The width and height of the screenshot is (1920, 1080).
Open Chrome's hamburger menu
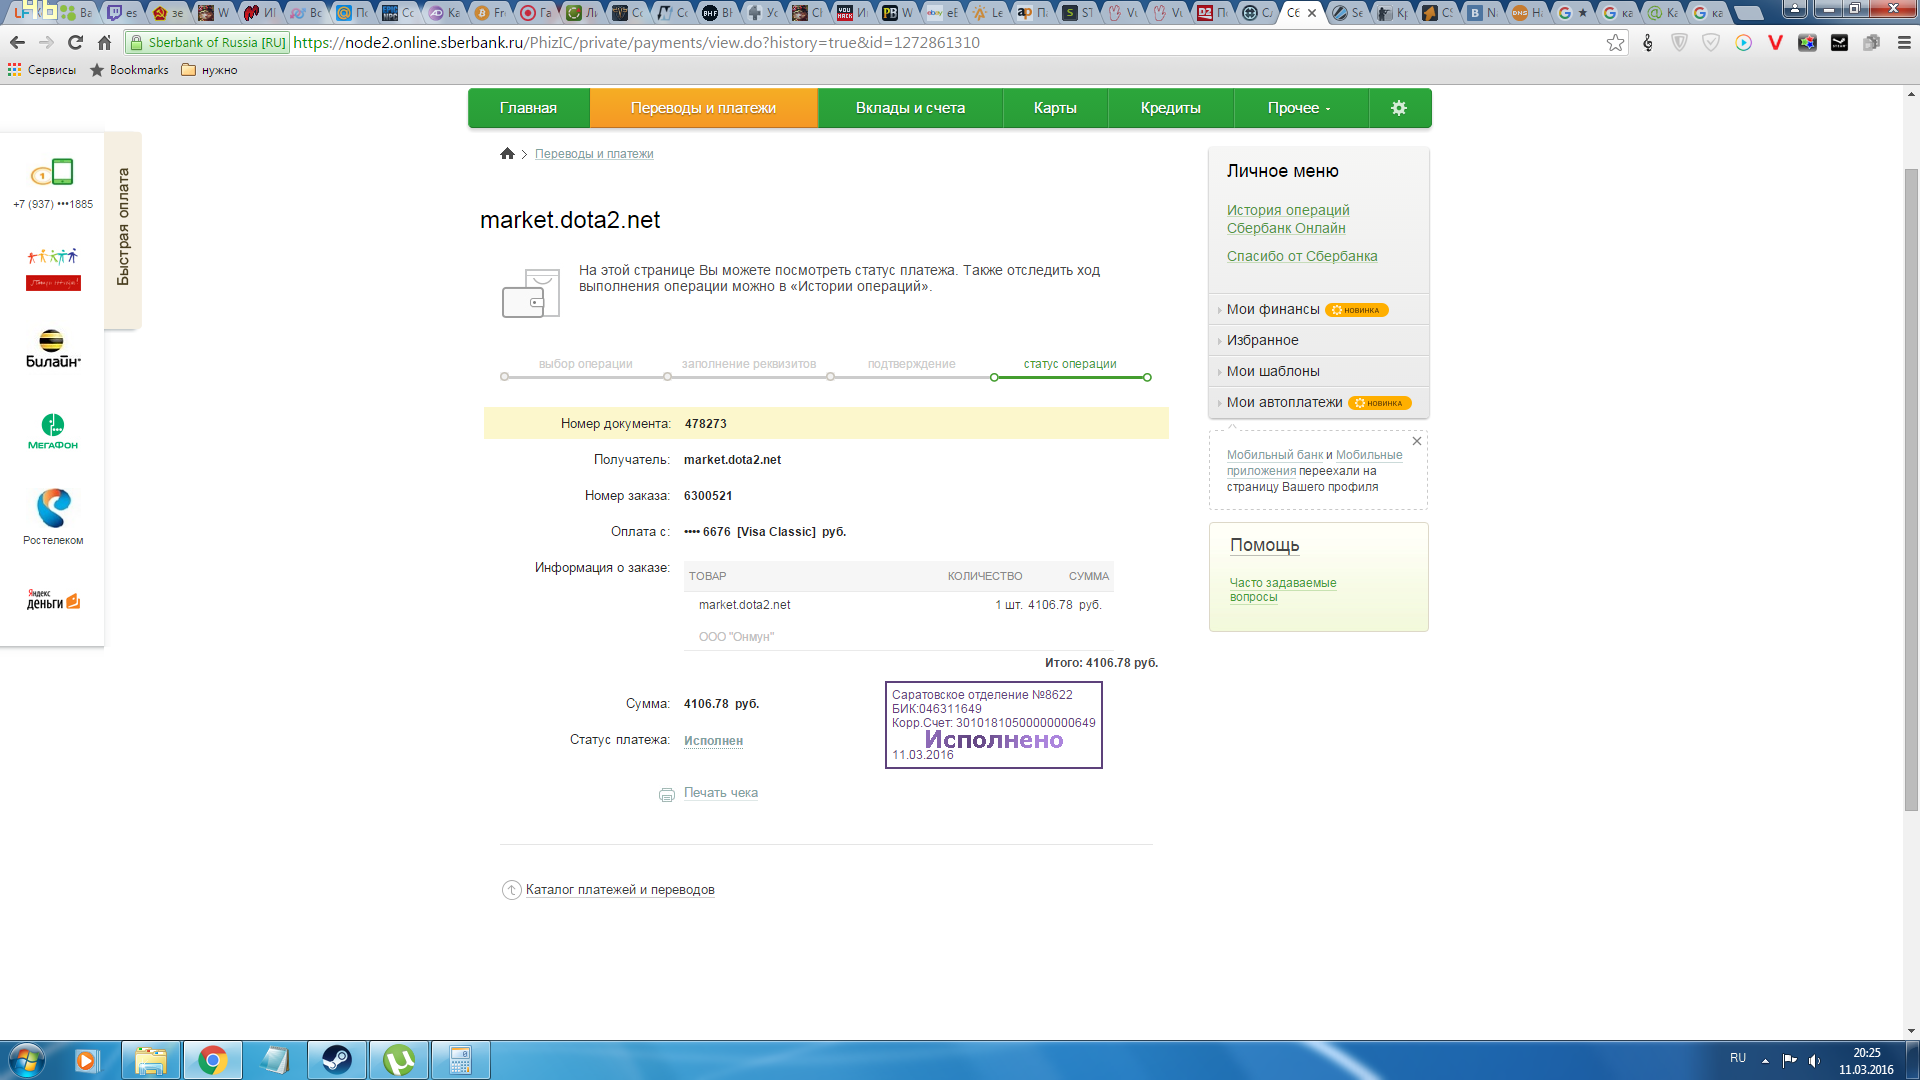click(1904, 42)
